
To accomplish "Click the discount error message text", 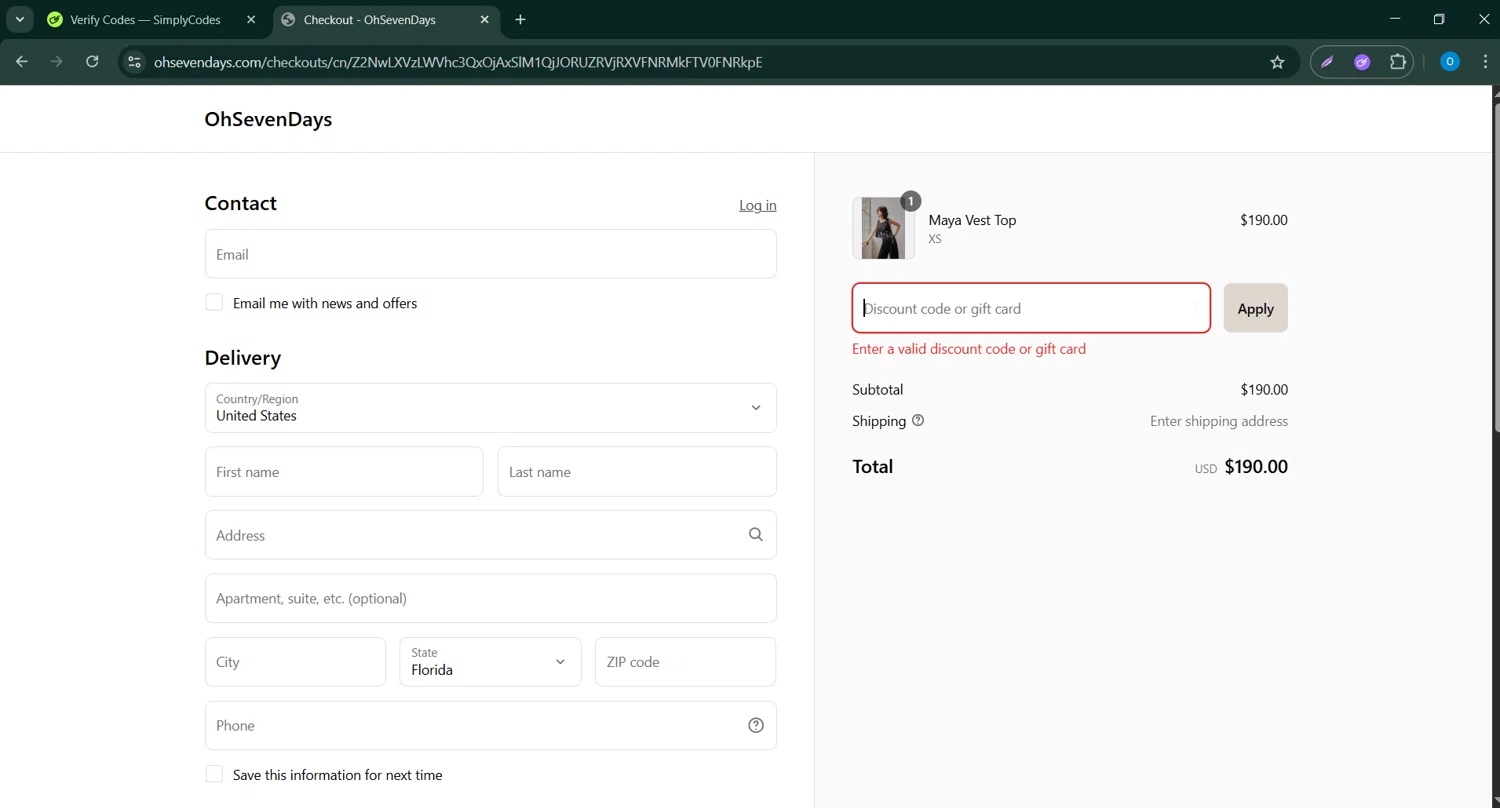I will click(969, 349).
